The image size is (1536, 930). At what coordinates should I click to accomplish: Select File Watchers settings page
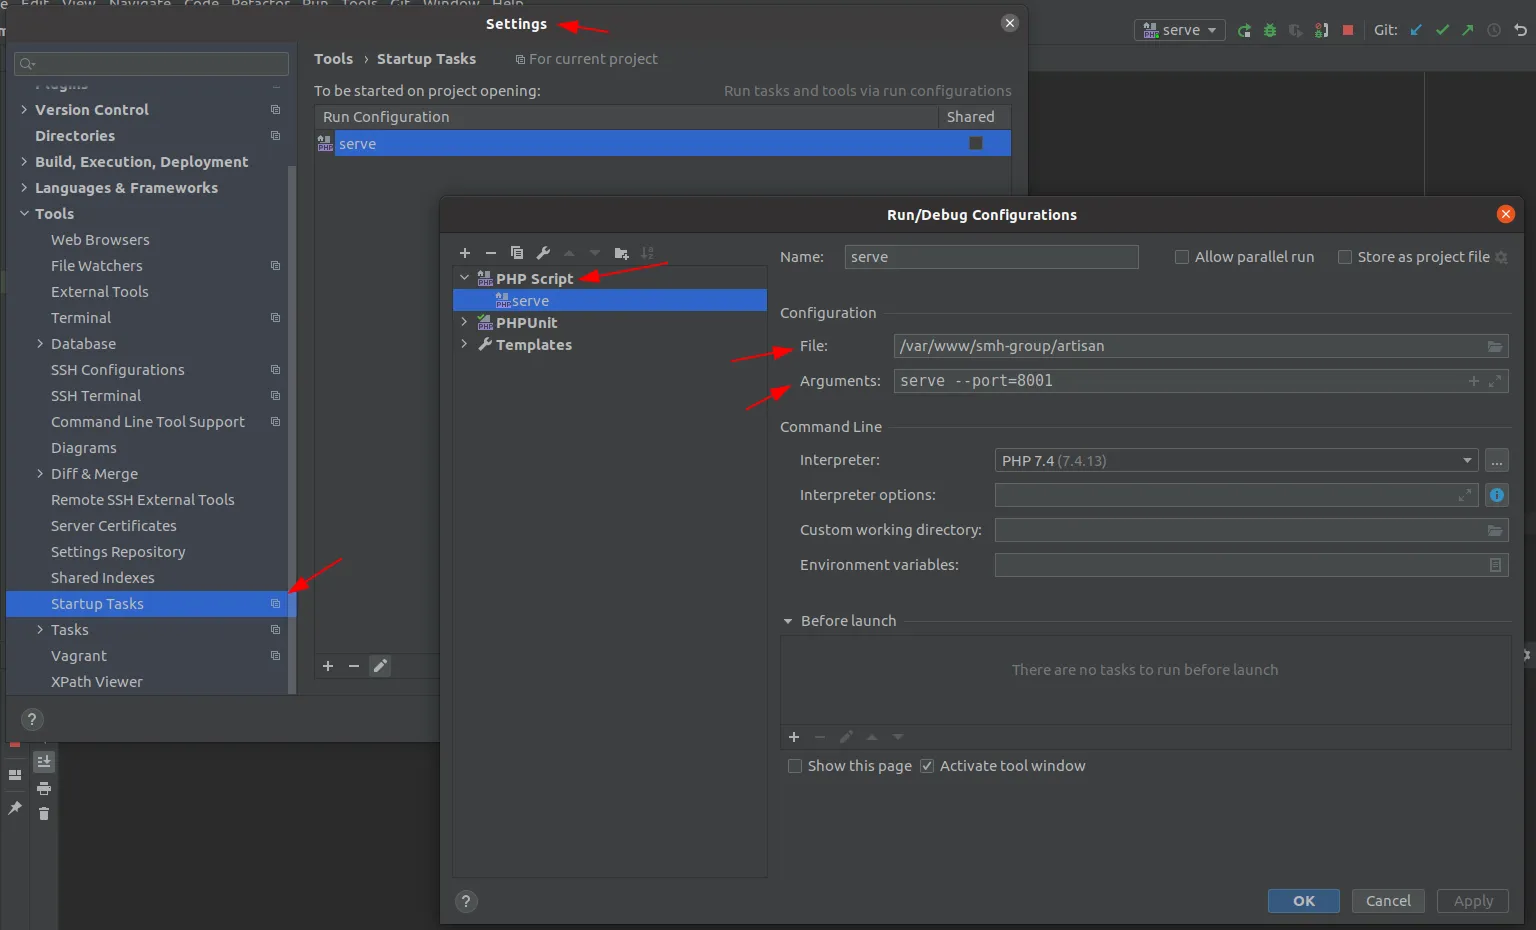point(97,266)
